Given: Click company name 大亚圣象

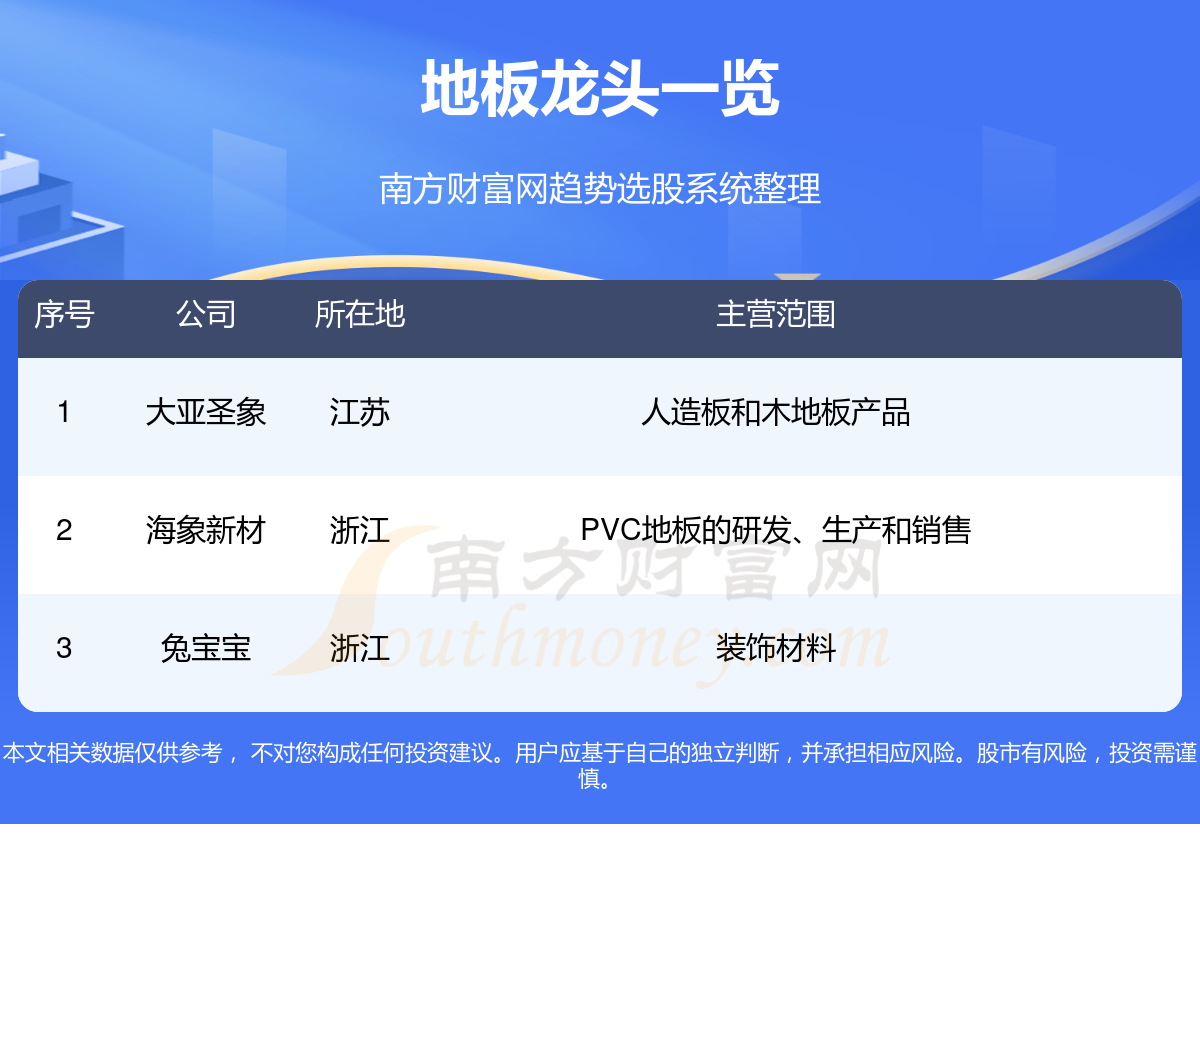Looking at the screenshot, I should 206,412.
